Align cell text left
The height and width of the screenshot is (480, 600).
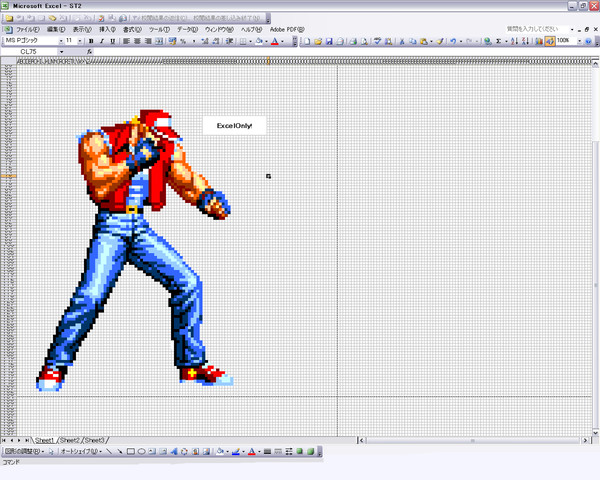126,41
